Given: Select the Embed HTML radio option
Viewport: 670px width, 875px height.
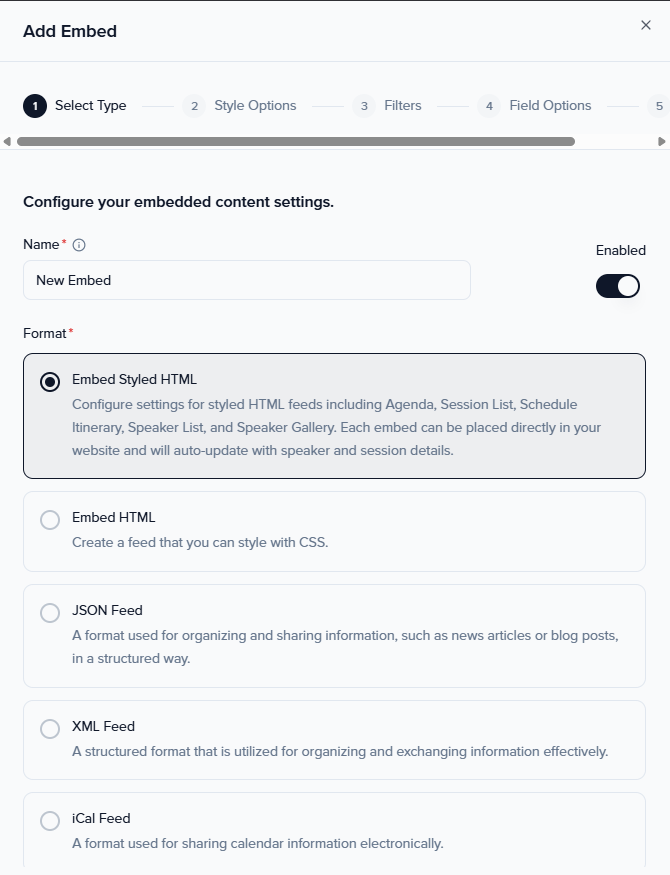Looking at the screenshot, I should [x=50, y=520].
